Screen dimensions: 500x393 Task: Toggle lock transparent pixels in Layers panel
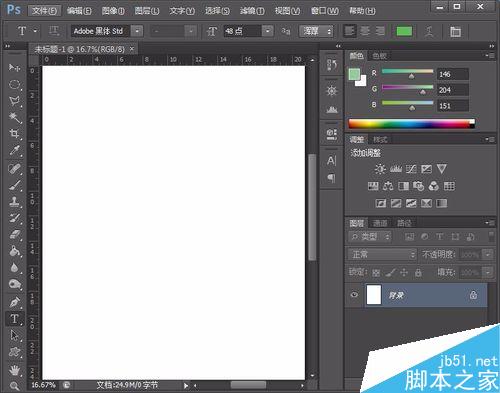[376, 273]
